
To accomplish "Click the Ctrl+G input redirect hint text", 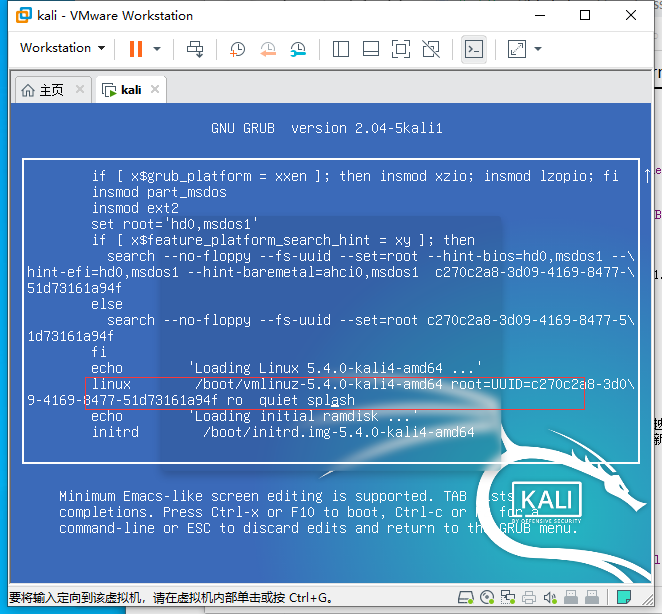I will [x=171, y=598].
